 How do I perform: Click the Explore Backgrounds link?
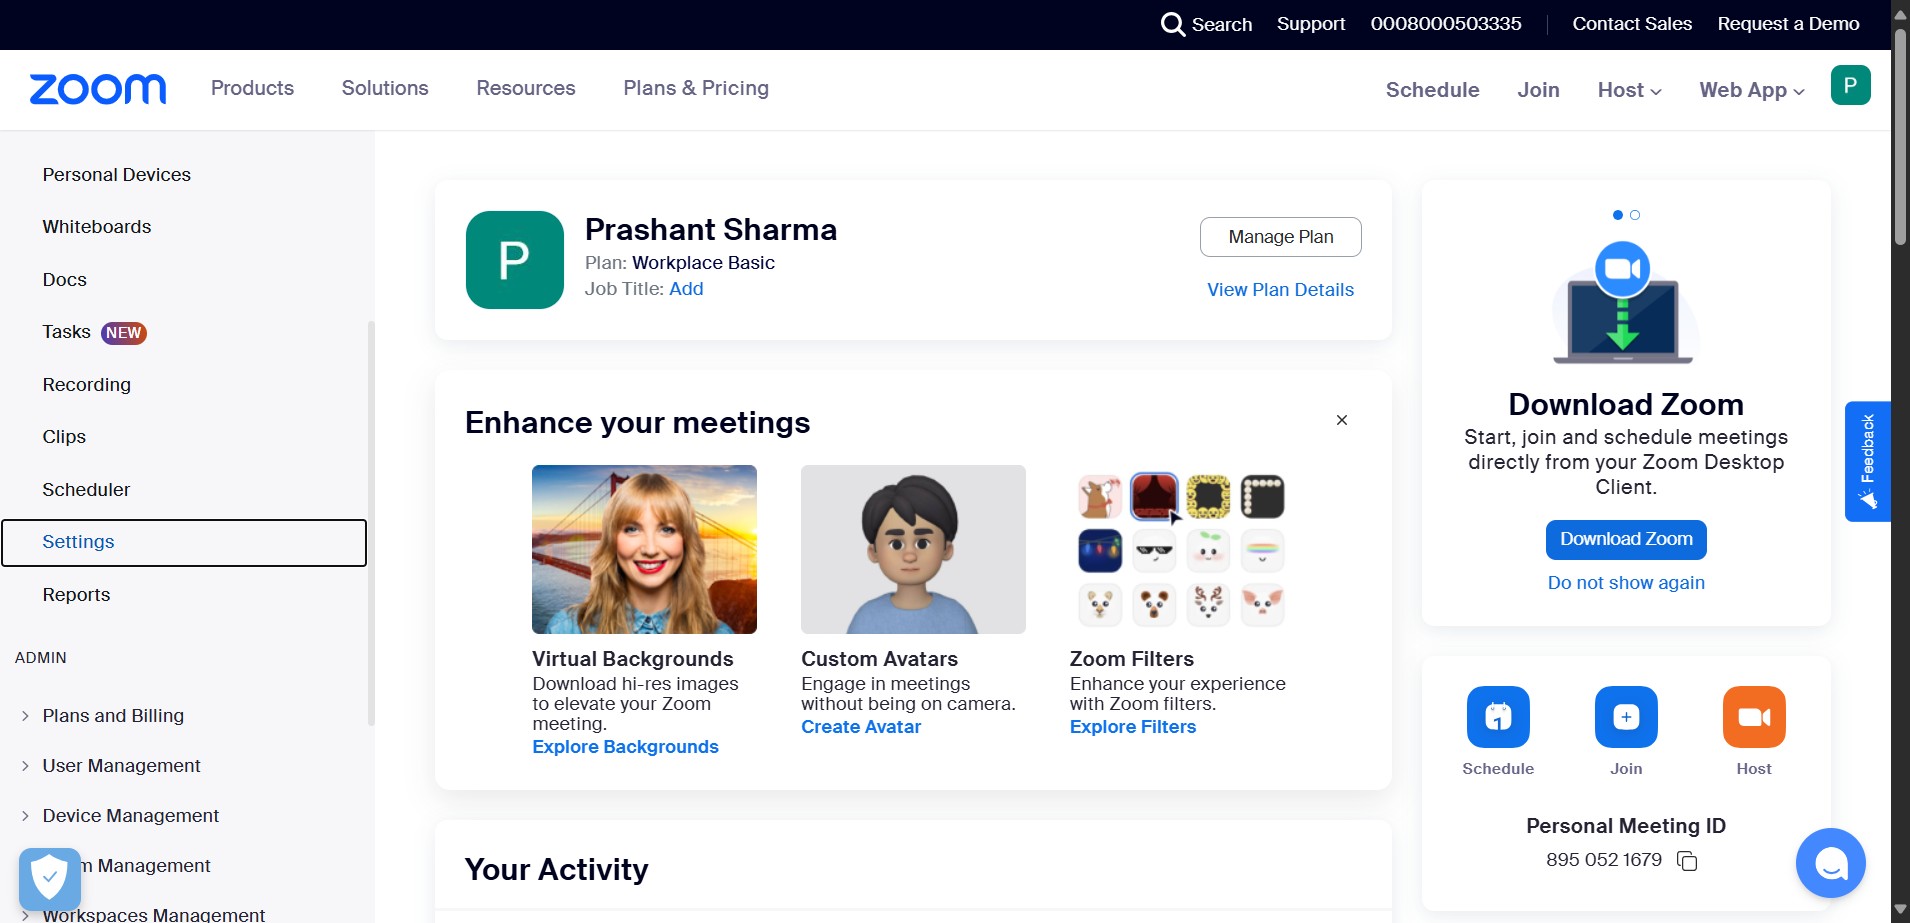click(x=625, y=747)
